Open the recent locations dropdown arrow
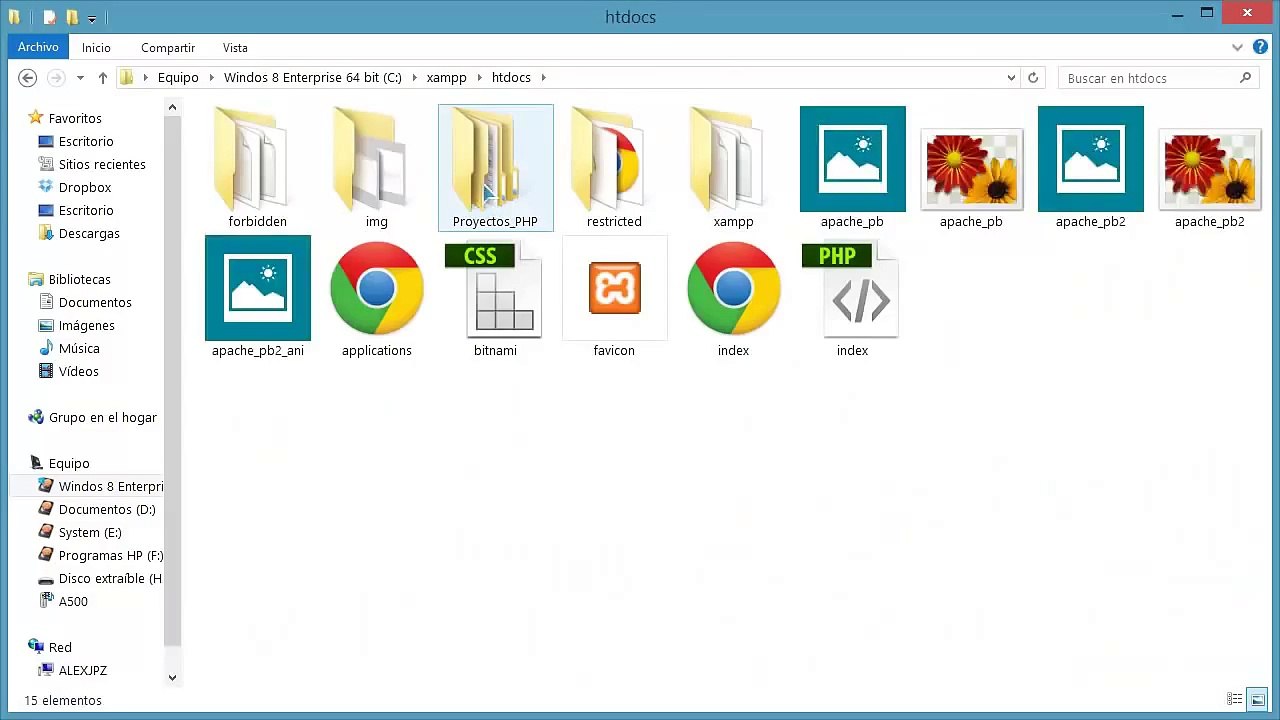This screenshot has width=1280, height=720. (80, 78)
